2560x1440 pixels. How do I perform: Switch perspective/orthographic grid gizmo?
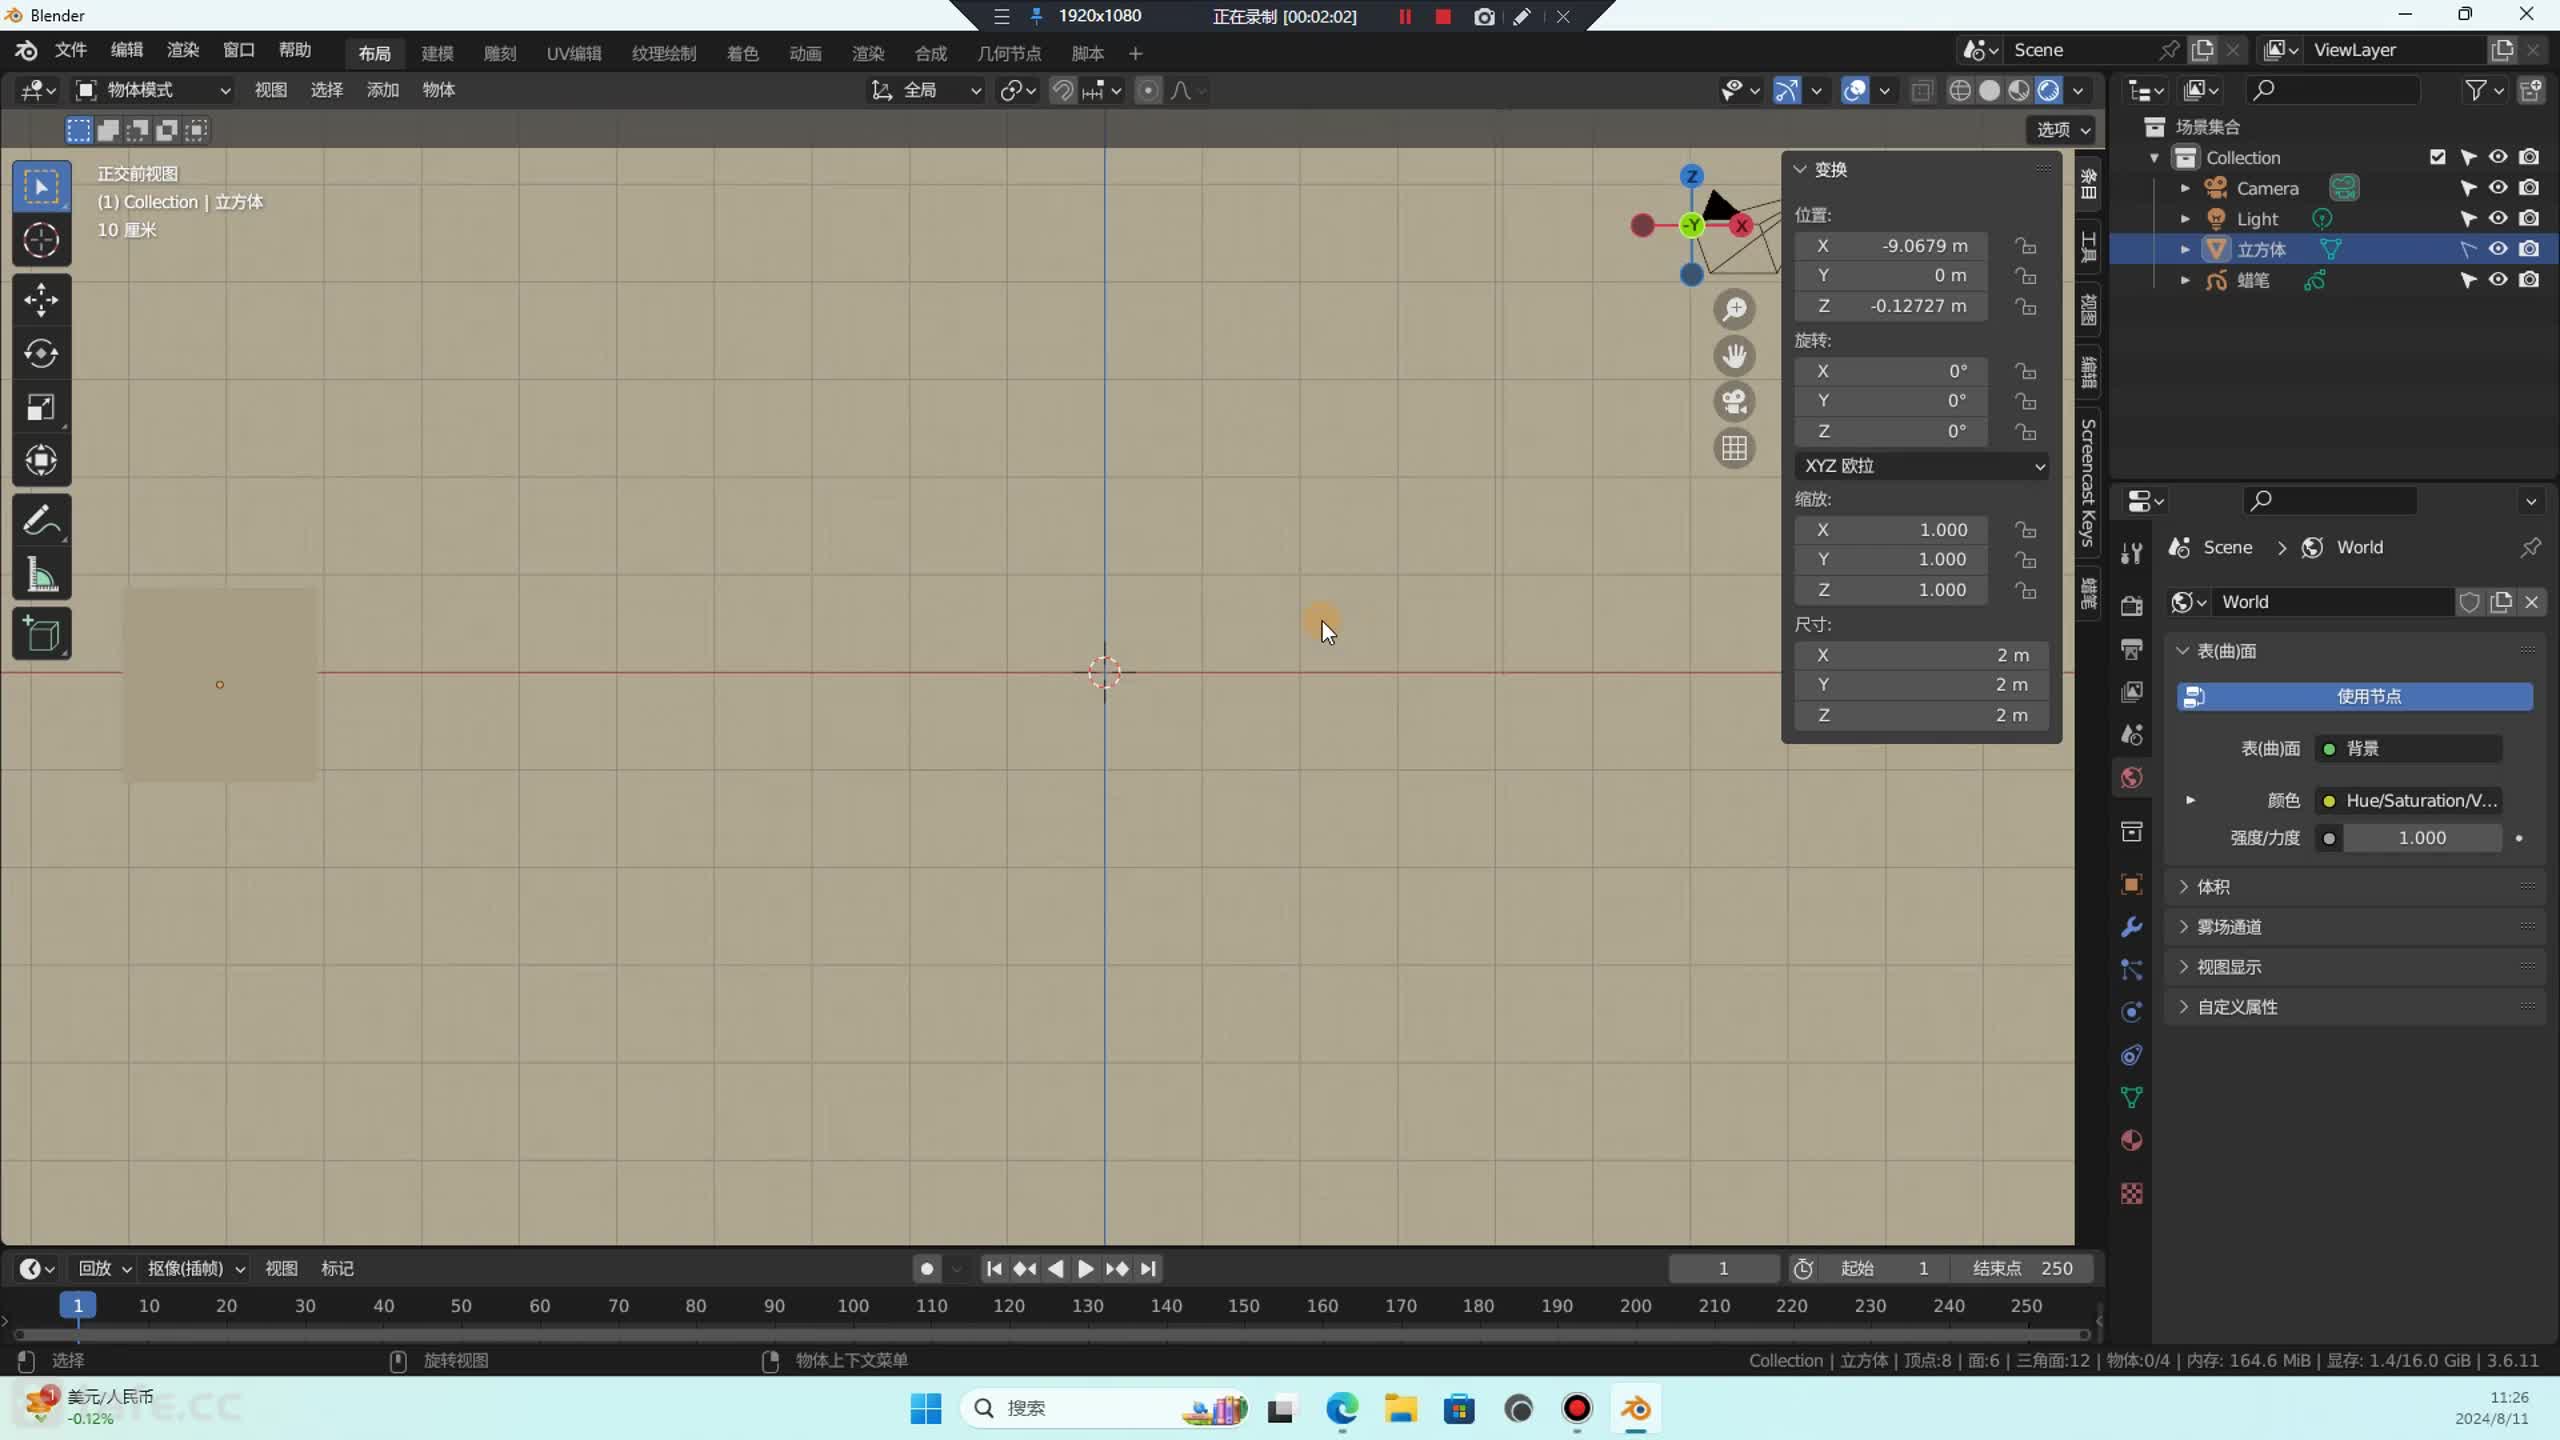click(1735, 448)
